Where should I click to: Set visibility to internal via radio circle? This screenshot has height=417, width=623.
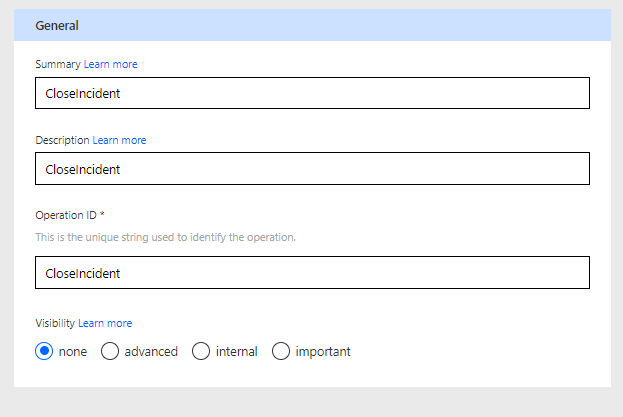201,351
